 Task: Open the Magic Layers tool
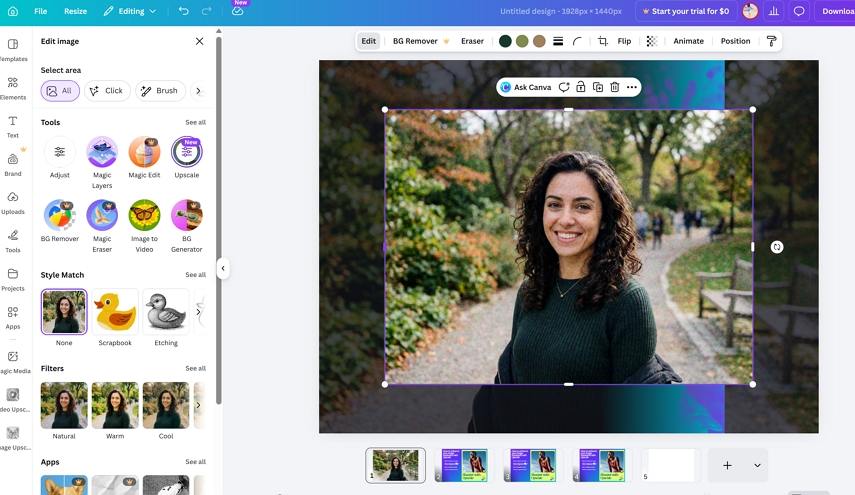102,162
